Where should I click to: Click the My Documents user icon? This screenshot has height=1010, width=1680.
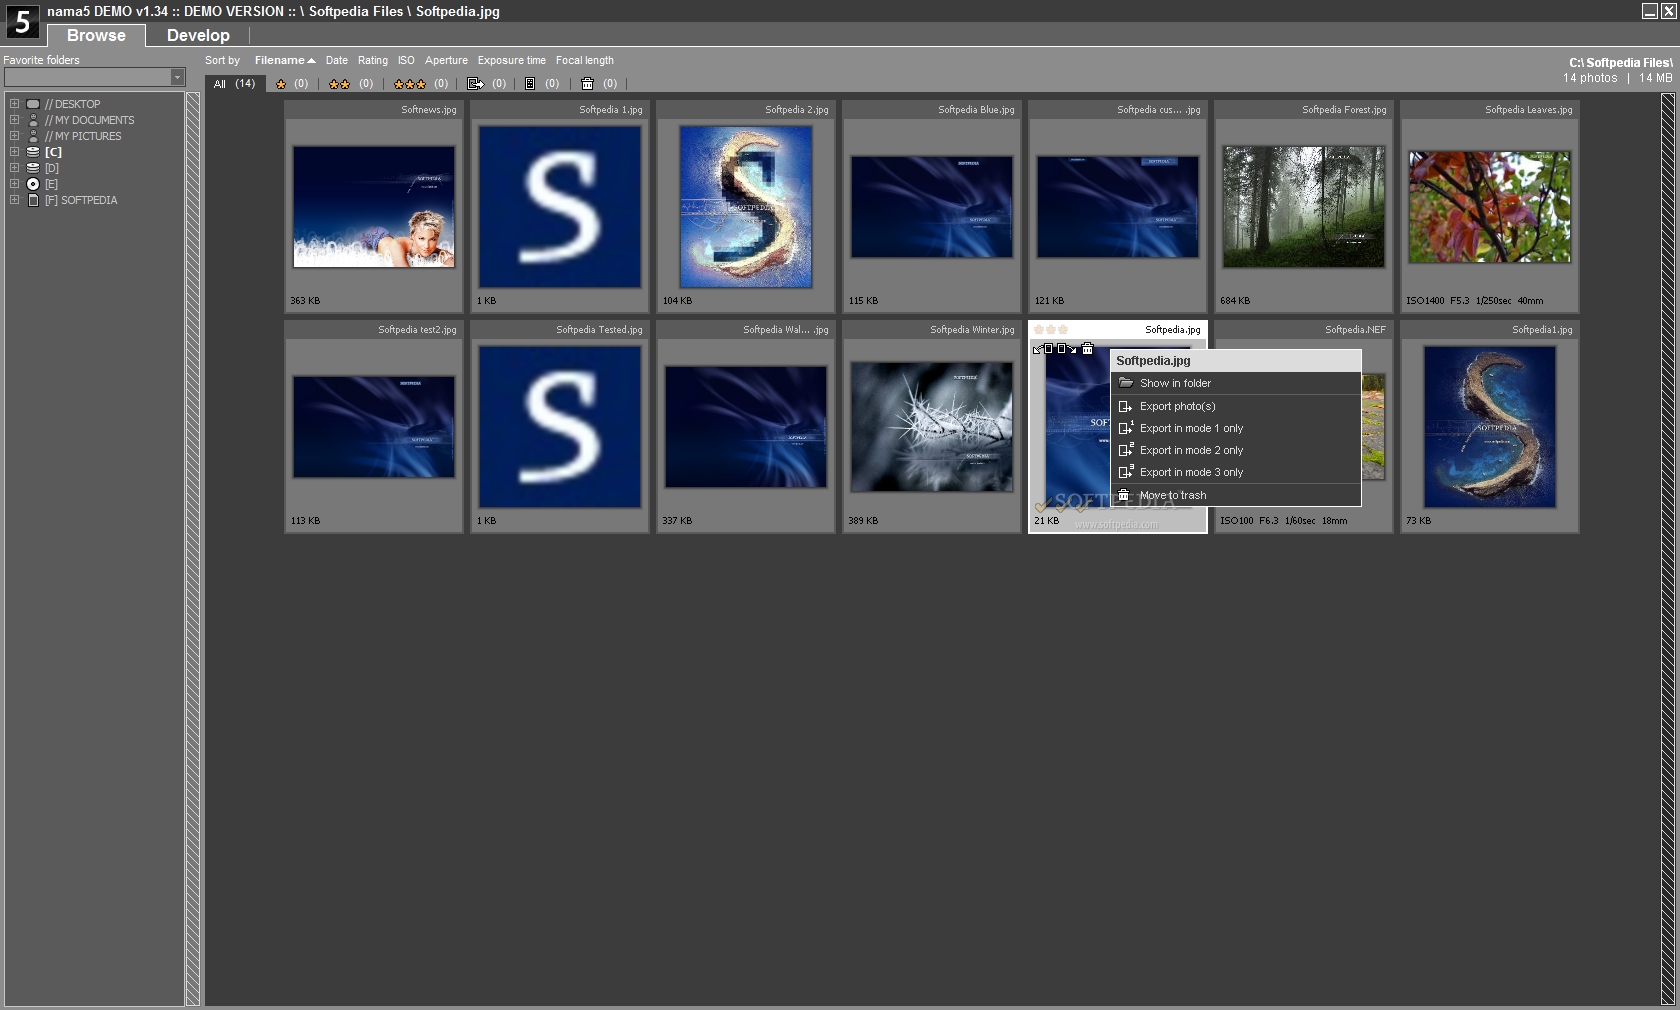33,120
